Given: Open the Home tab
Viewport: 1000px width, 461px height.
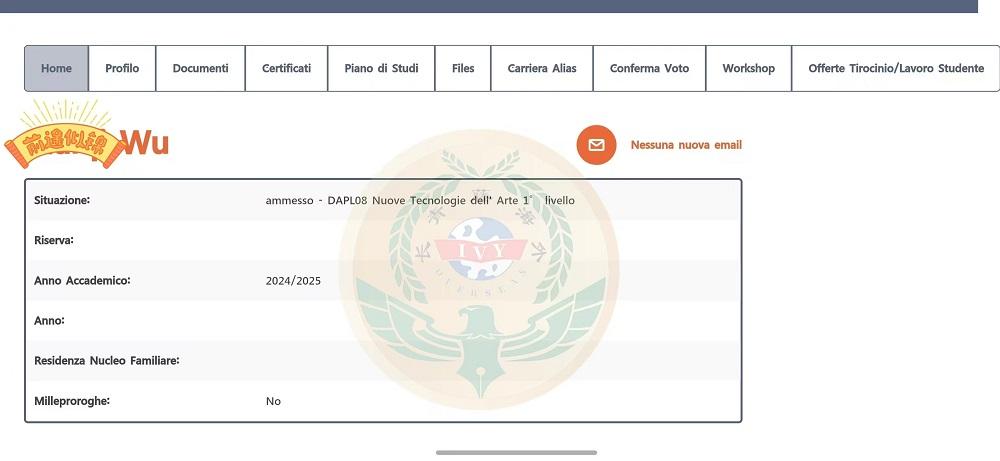Looking at the screenshot, I should [56, 69].
